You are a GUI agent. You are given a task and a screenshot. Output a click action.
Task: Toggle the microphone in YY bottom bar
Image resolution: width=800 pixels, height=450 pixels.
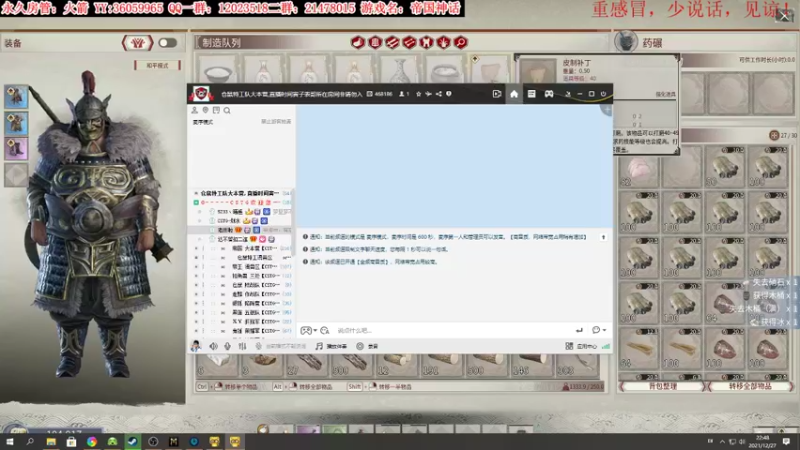[x=228, y=346]
